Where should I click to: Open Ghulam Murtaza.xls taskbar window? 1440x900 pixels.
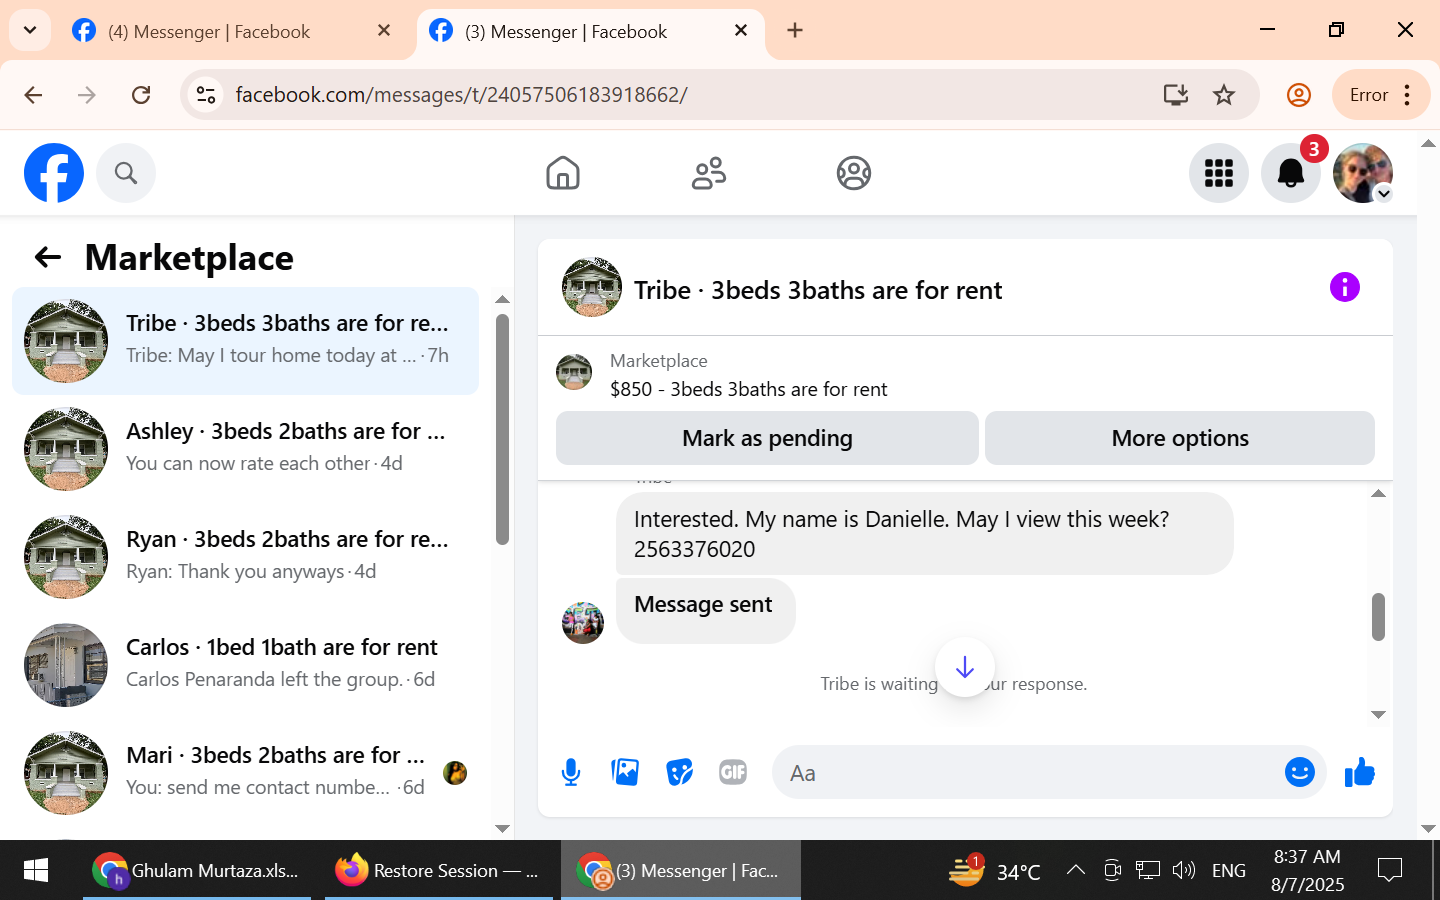pyautogui.click(x=197, y=870)
